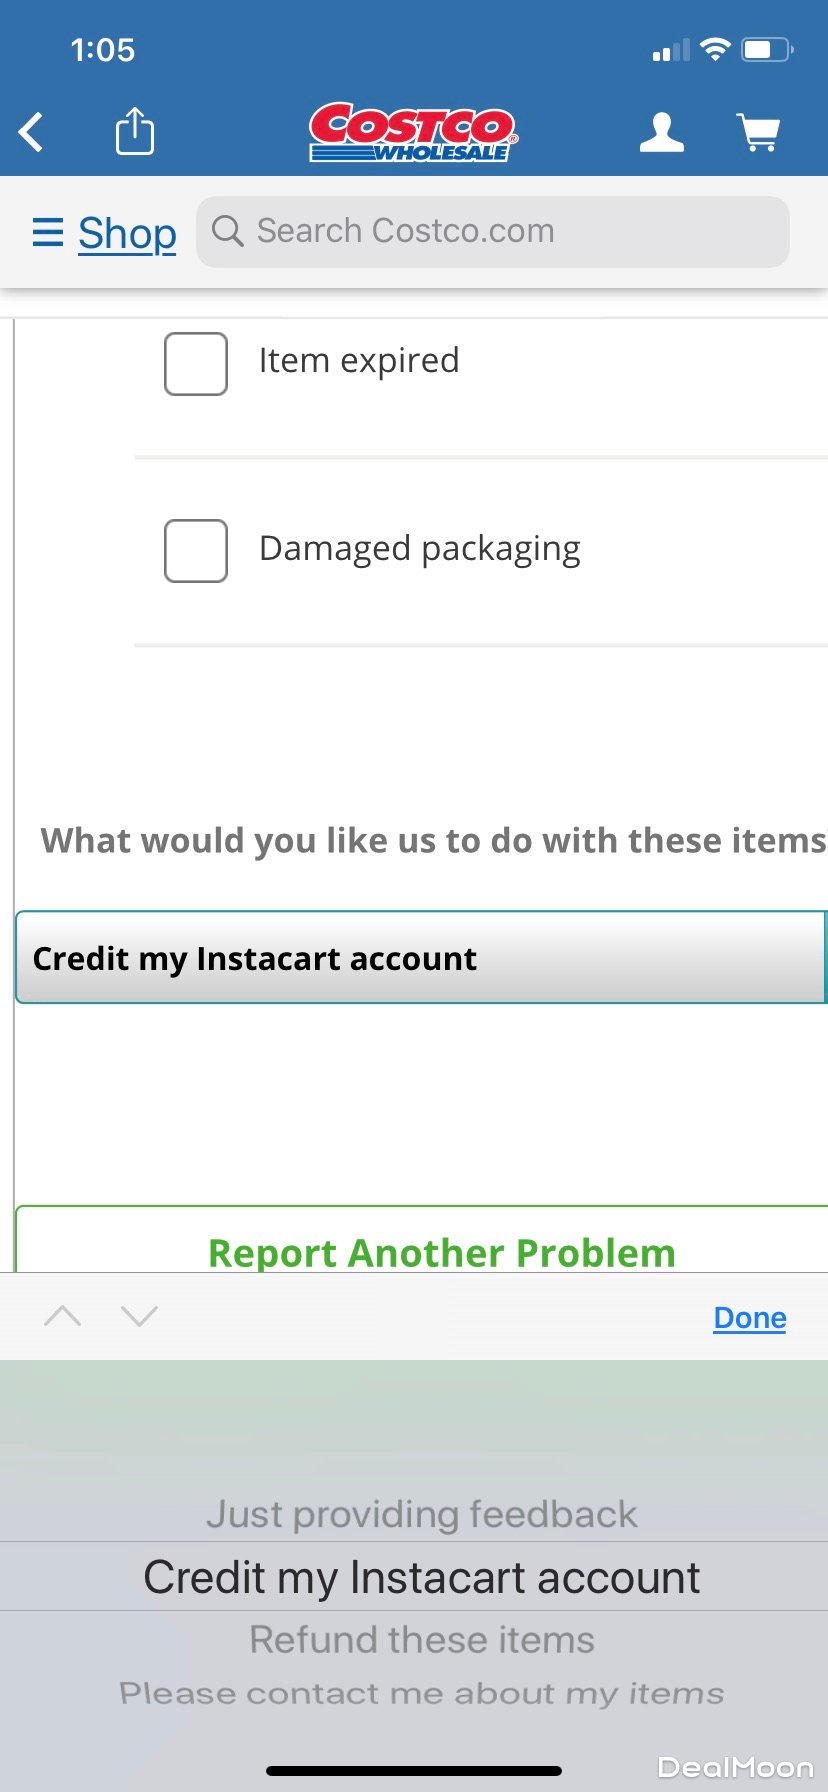Check the Damaged packaging checkbox

[x=196, y=551]
